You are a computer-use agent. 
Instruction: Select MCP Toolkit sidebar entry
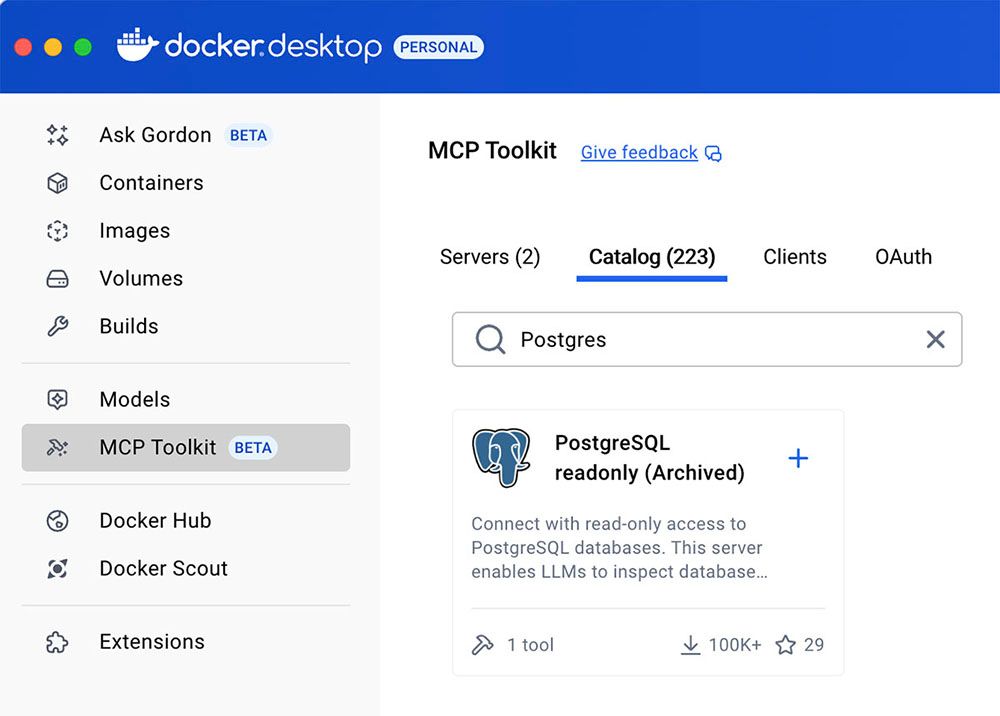(186, 448)
